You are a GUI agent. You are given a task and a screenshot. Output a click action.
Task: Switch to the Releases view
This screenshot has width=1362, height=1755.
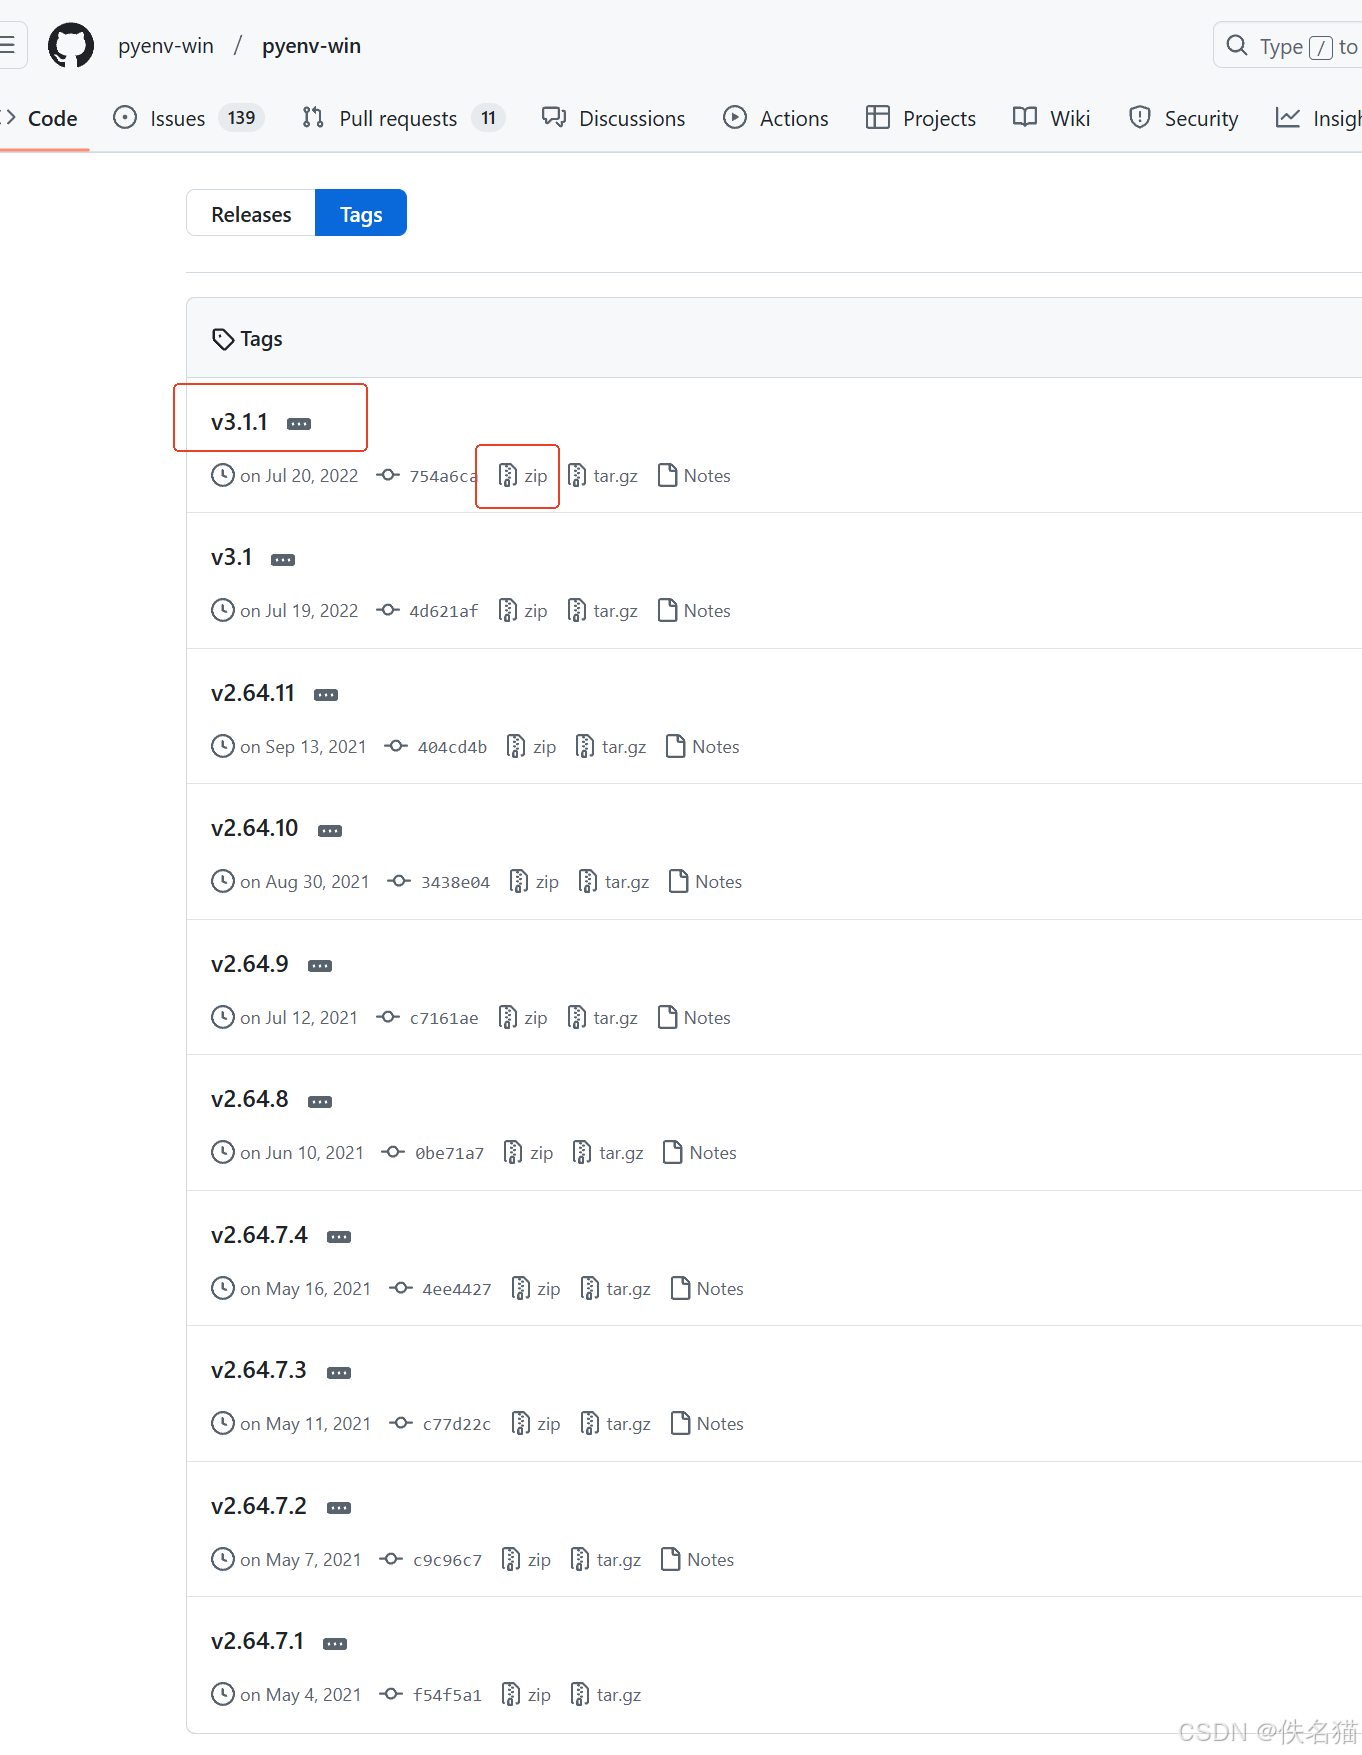[x=251, y=213]
